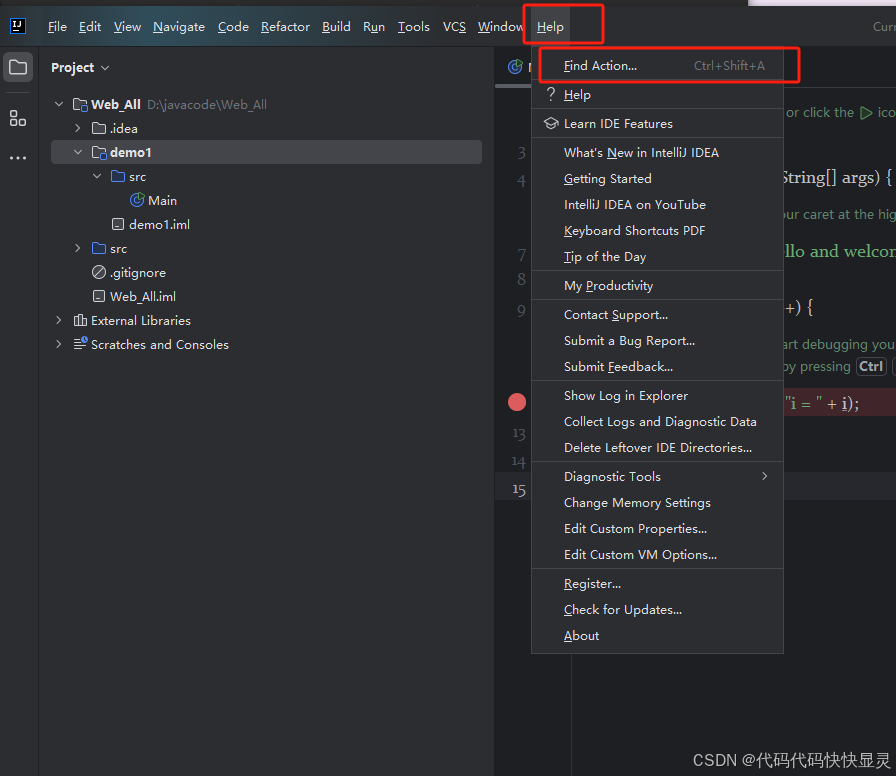Screen dimensions: 896x776
Task: Toggle the red breakpoint in the gutter
Action: [517, 402]
